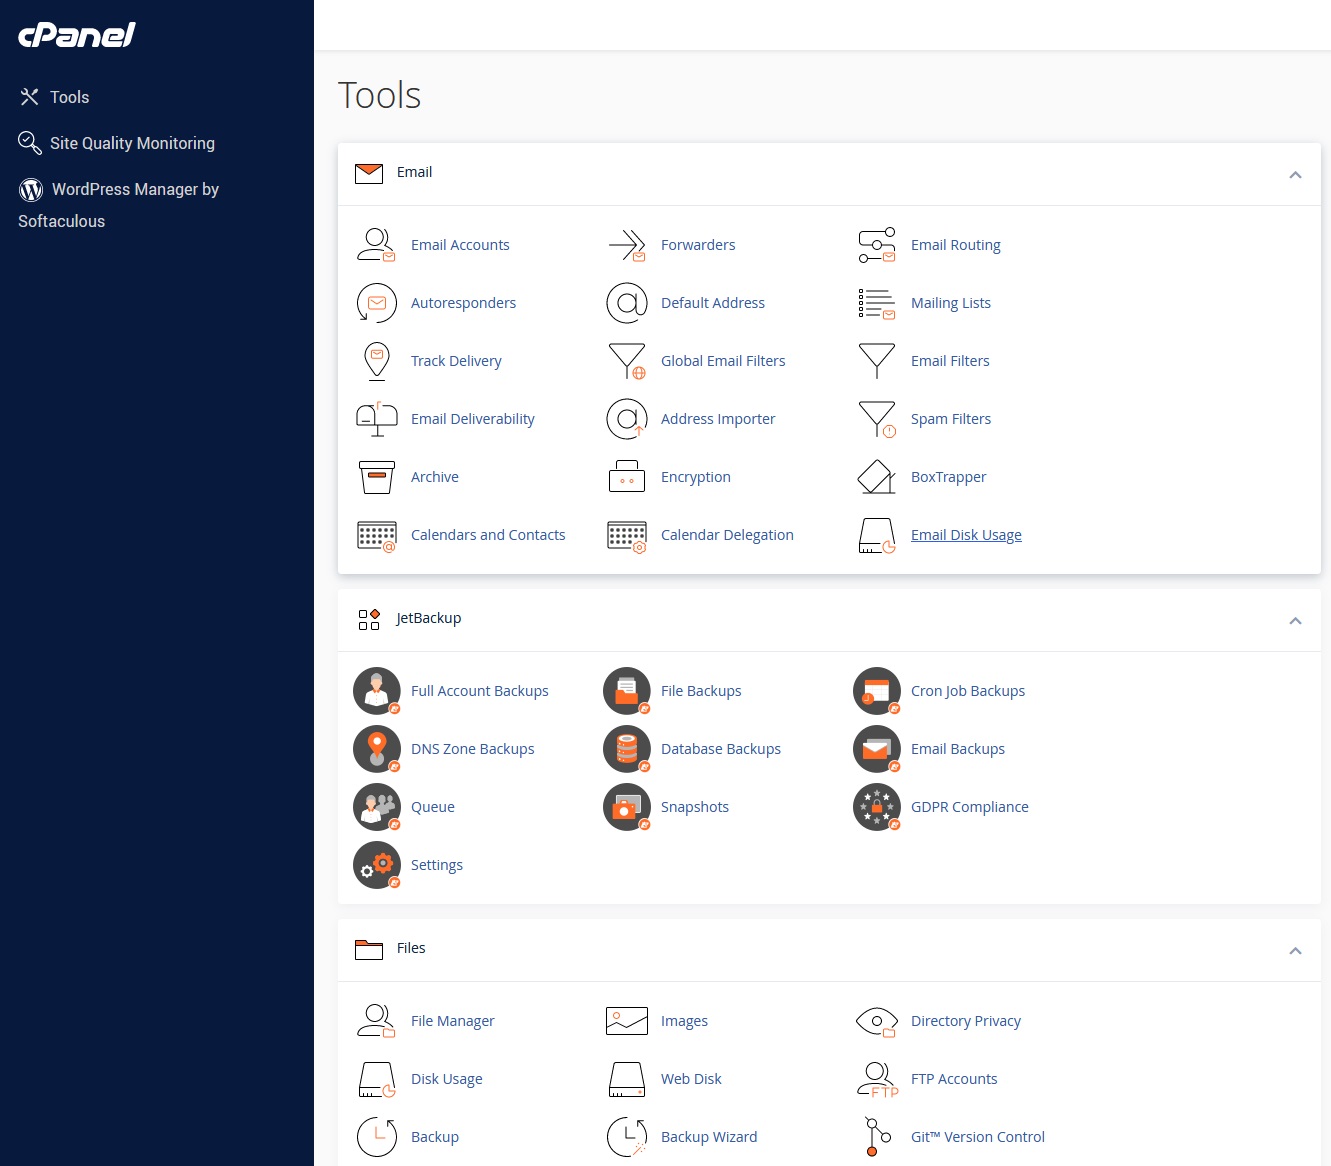Screen dimensions: 1331x1166
Task: Open the Snapshots camera icon
Action: [627, 807]
